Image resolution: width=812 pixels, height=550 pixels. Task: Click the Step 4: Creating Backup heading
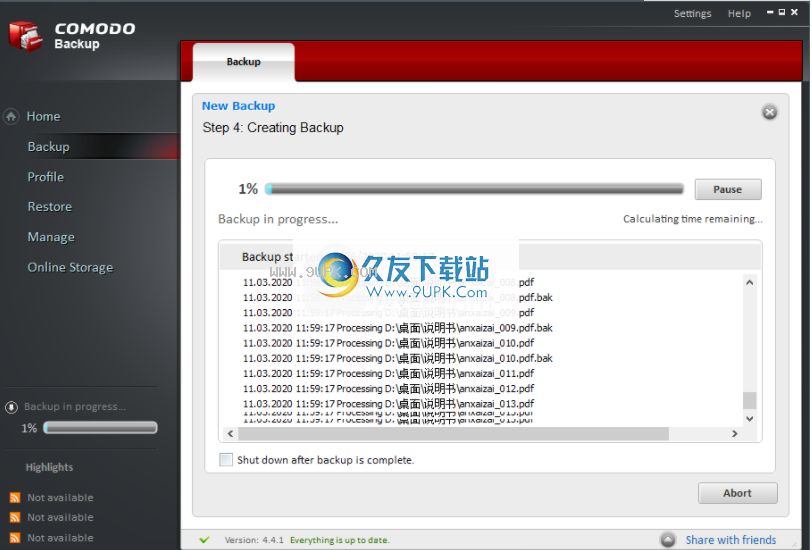tap(273, 128)
